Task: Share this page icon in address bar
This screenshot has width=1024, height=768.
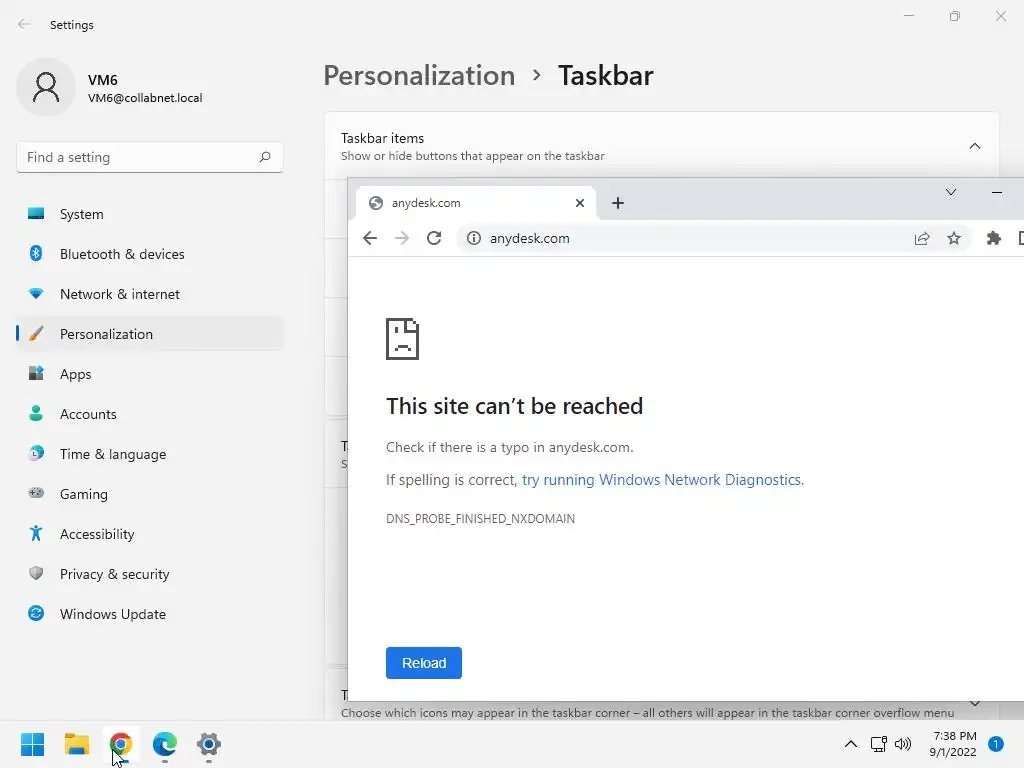Action: tap(921, 238)
